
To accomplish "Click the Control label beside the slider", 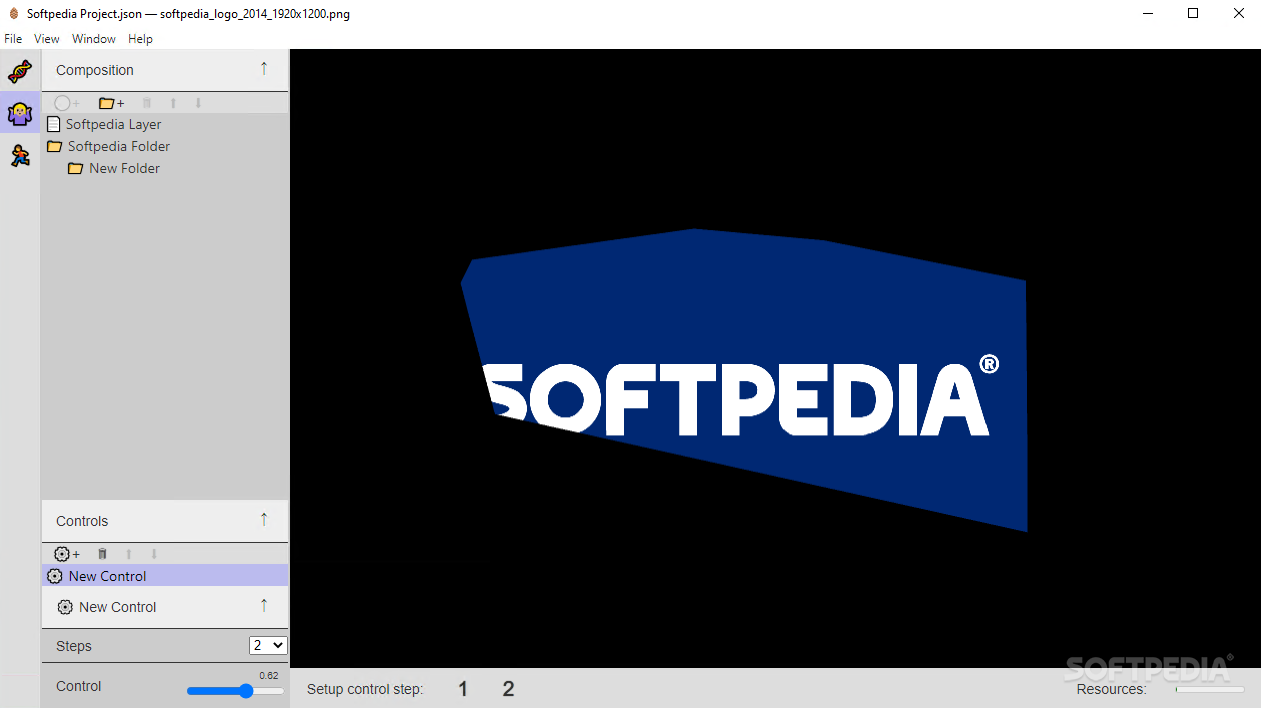I will click(x=79, y=686).
